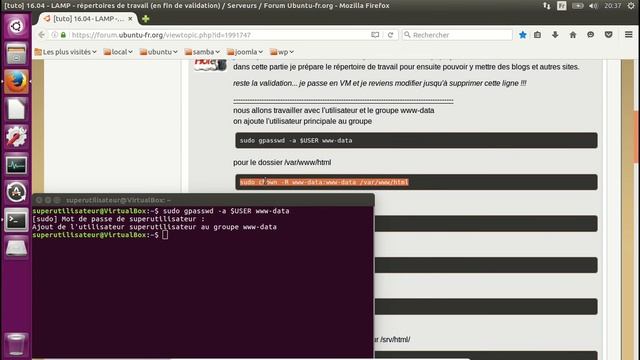Reload the page with refresh icon
Image resolution: width=640 pixels, height=360 pixels.
pyautogui.click(x=391, y=35)
